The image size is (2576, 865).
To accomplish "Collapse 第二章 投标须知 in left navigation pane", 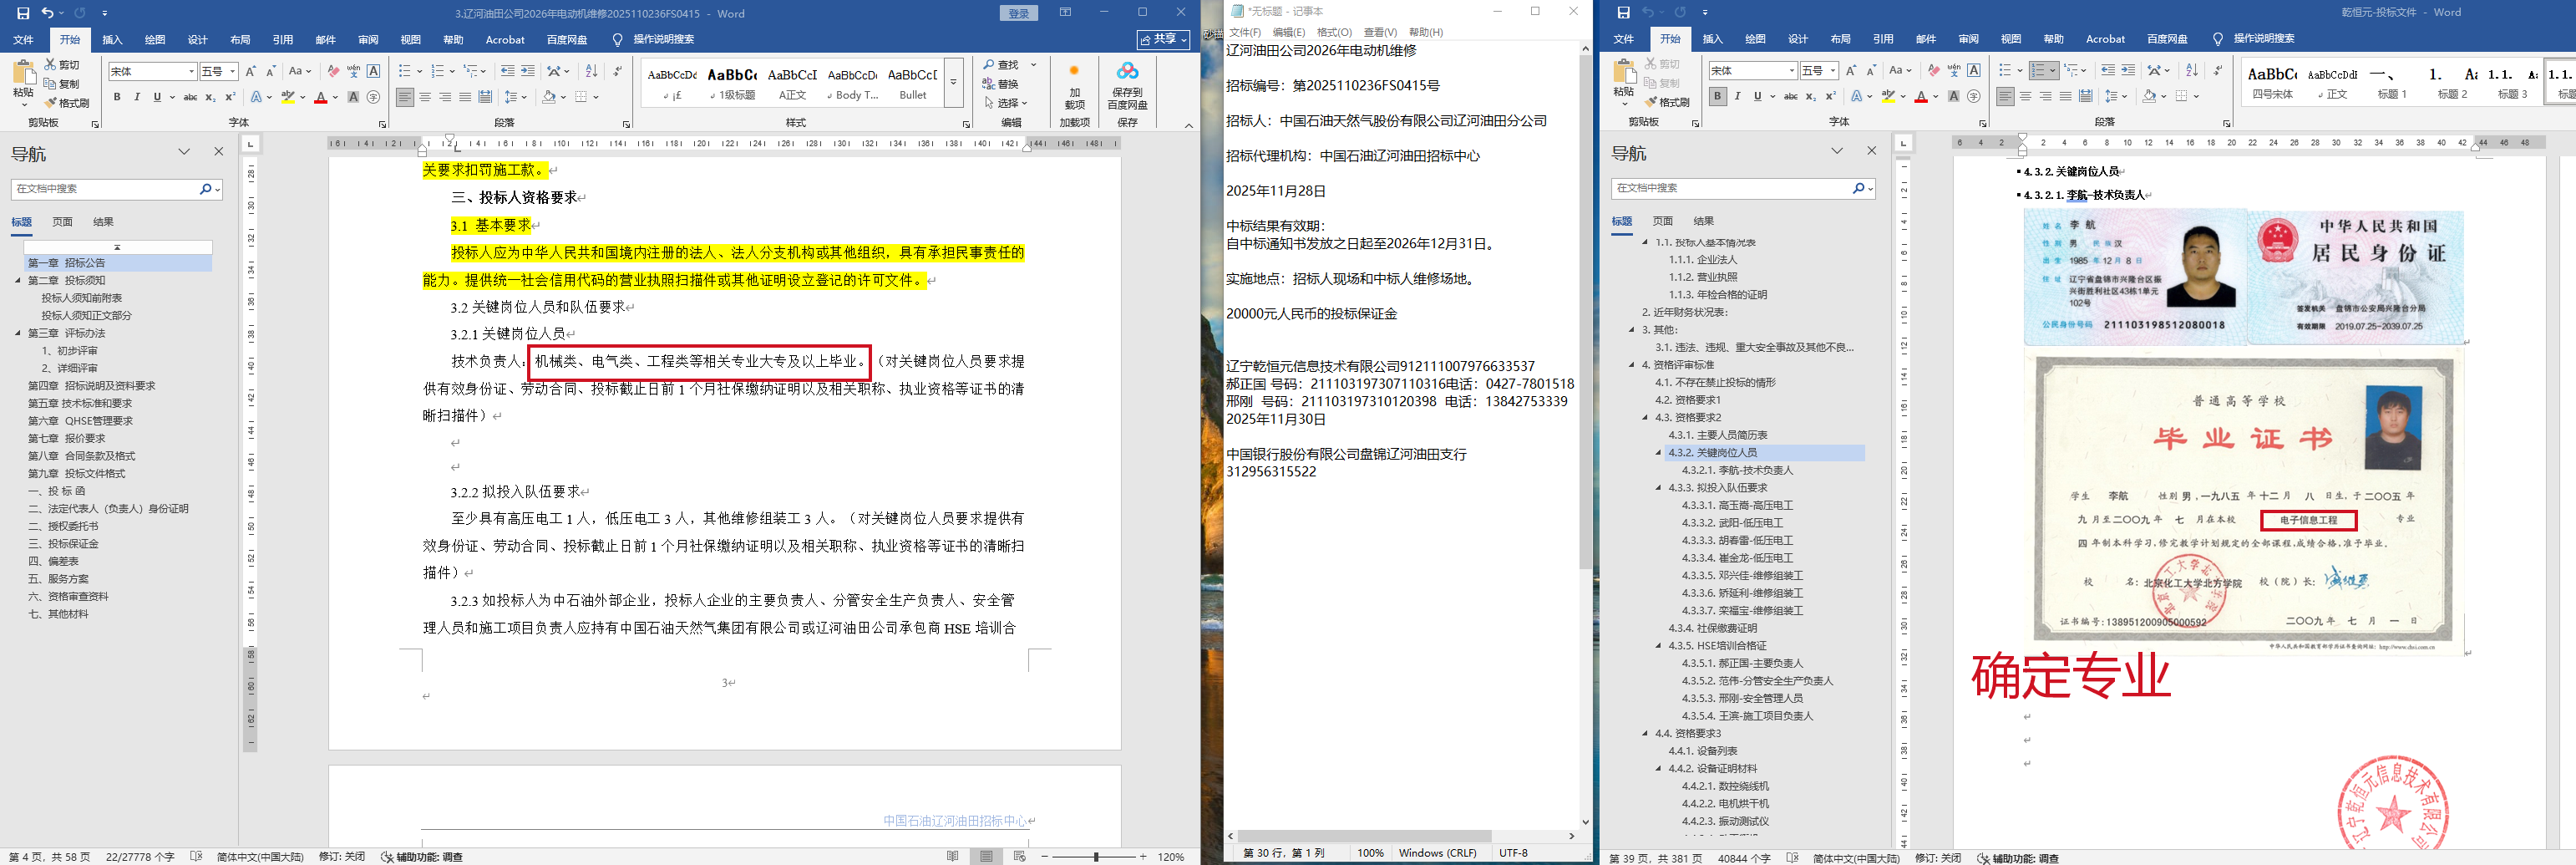I will 18,281.
